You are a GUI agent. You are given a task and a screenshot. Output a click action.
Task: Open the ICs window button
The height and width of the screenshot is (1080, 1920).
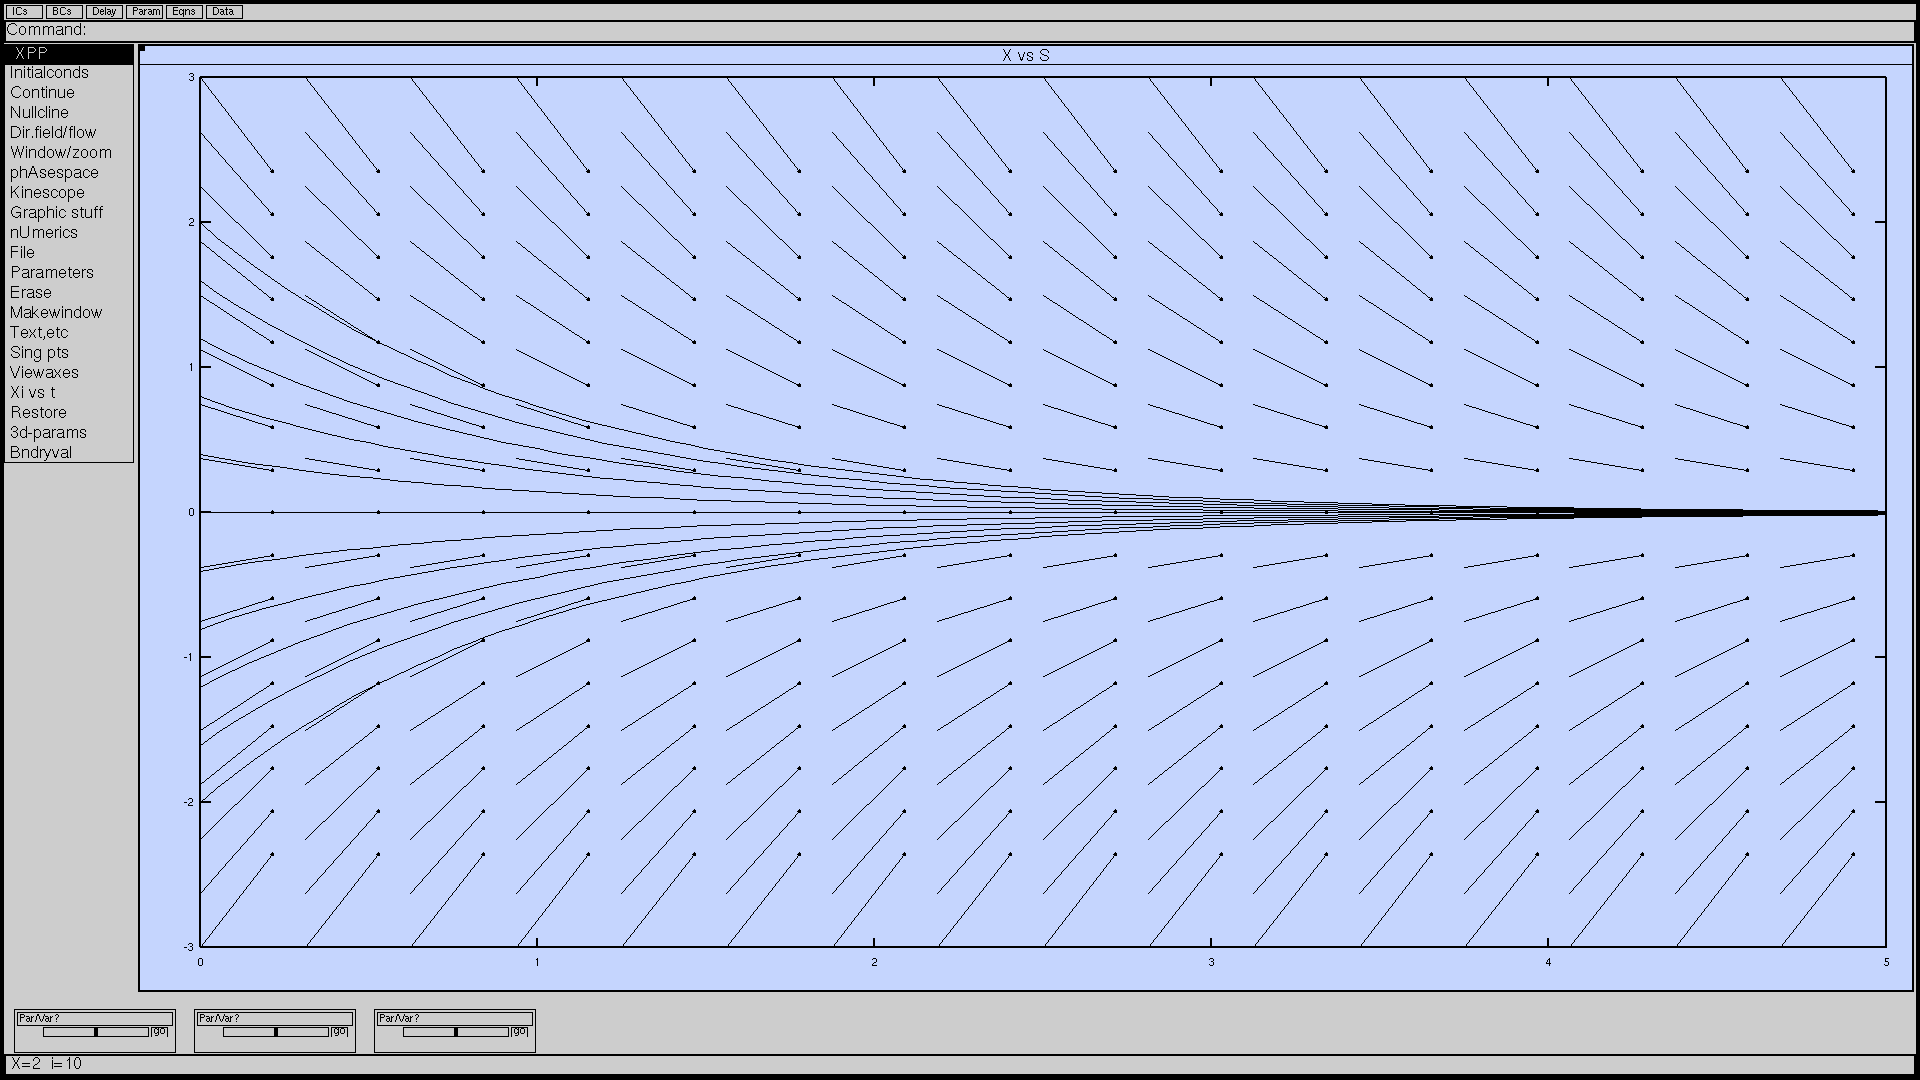[24, 12]
